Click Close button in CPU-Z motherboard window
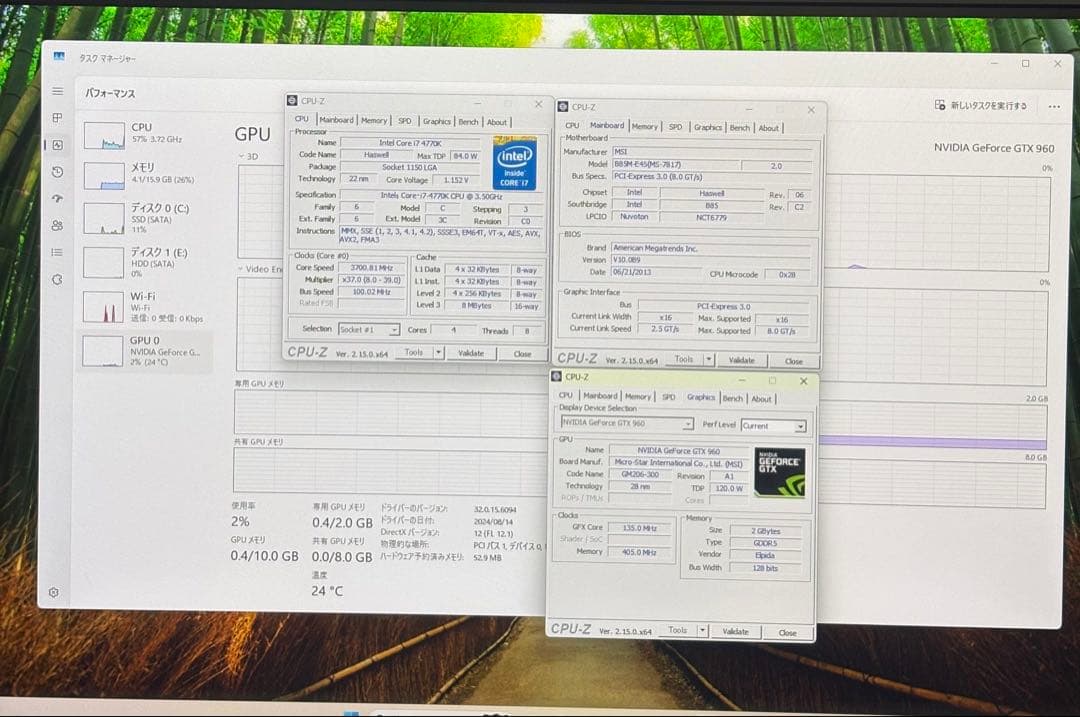Viewport: 1080px width, 717px height. tap(793, 361)
